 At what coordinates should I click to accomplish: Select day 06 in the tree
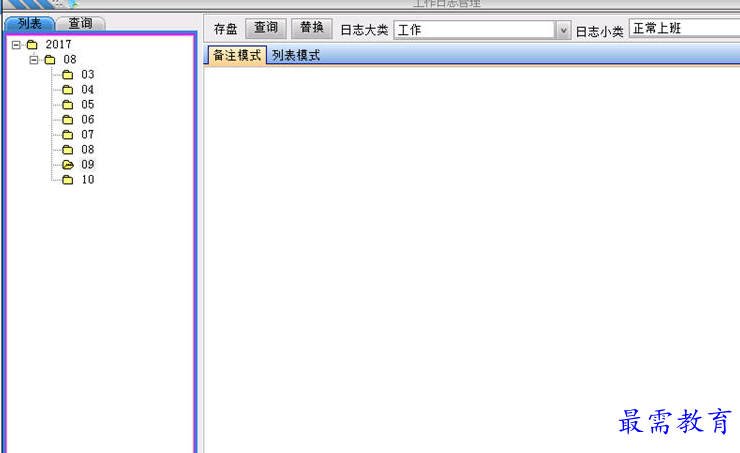88,119
